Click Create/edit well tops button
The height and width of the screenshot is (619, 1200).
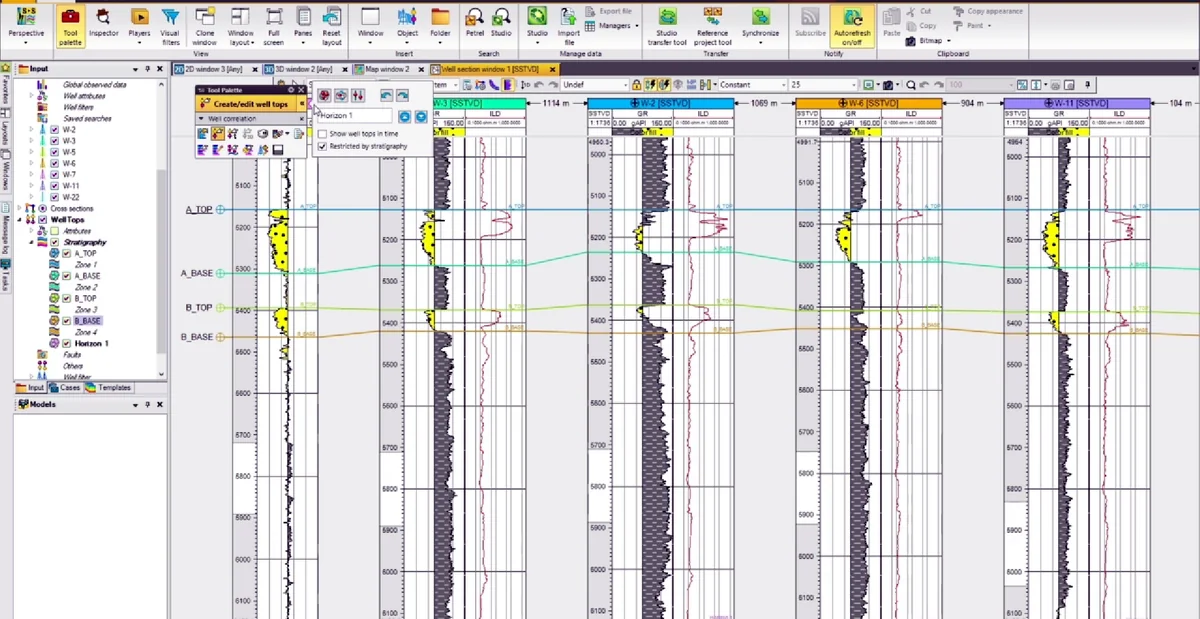point(244,104)
